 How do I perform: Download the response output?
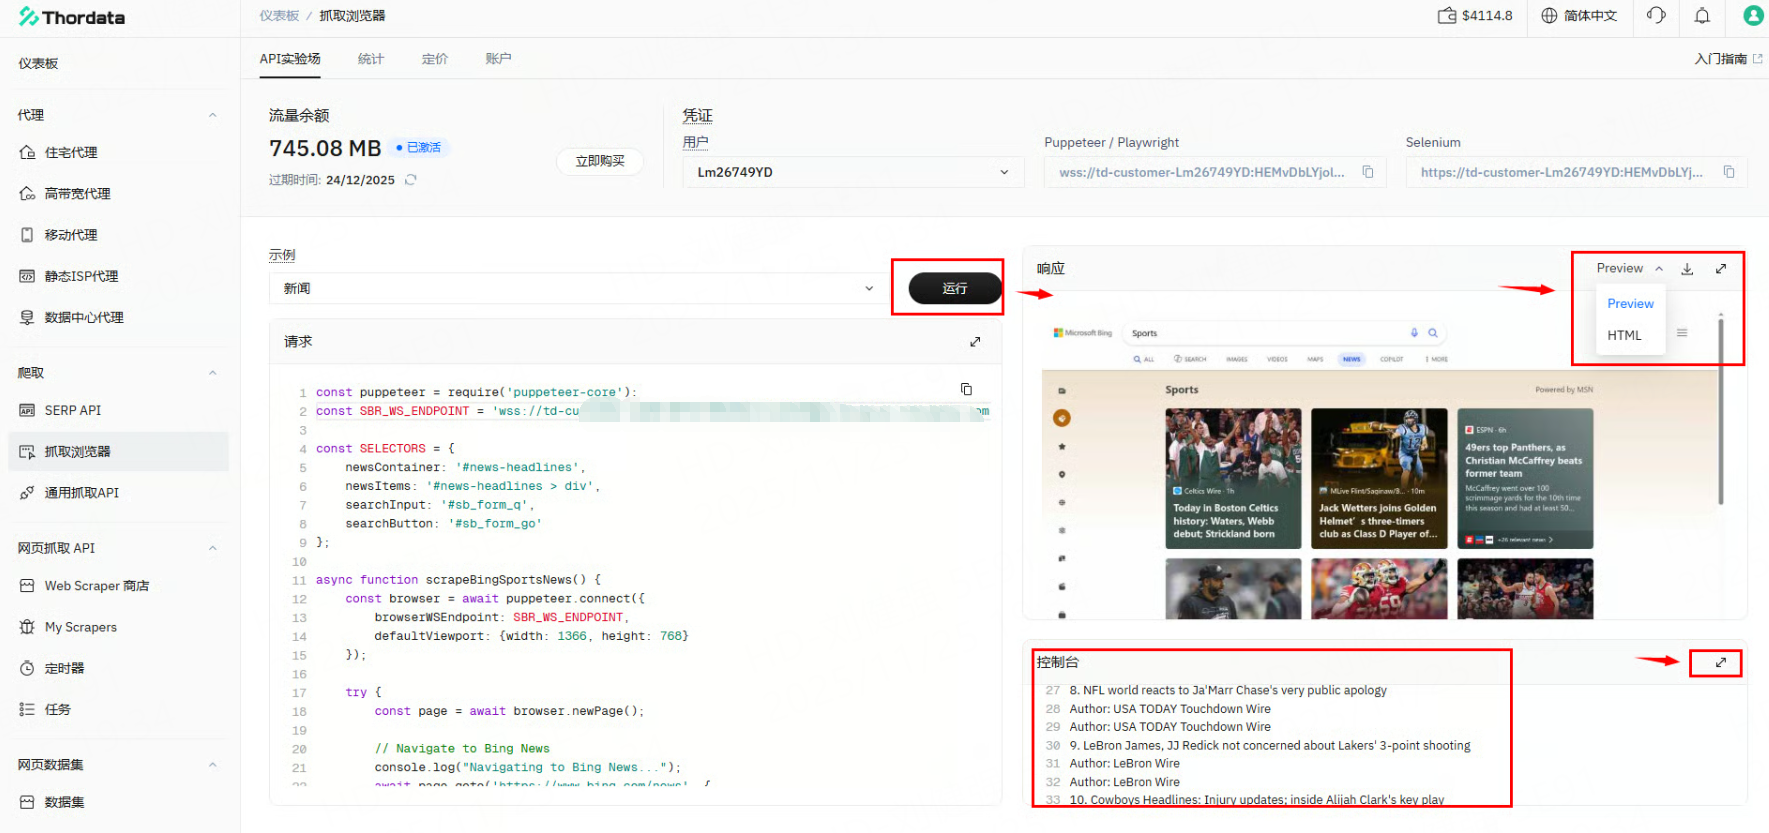[1687, 269]
